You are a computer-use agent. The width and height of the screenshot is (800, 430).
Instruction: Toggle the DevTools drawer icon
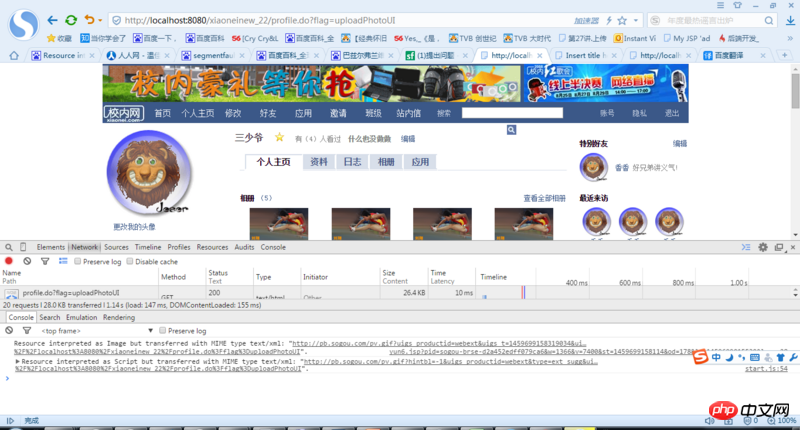[746, 247]
